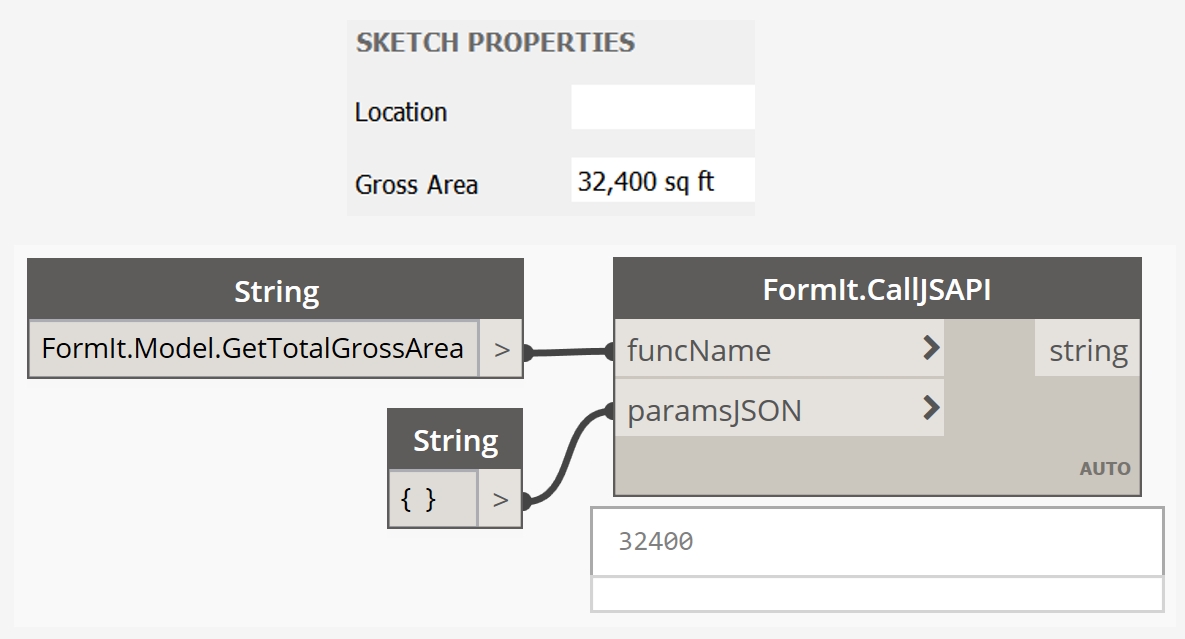1185x639 pixels.
Task: Select the upper String node title bar
Action: click(275, 291)
